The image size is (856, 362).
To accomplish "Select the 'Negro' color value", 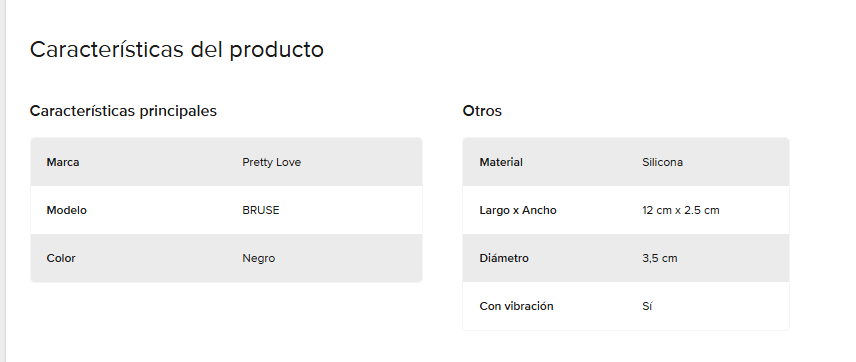I will [258, 258].
